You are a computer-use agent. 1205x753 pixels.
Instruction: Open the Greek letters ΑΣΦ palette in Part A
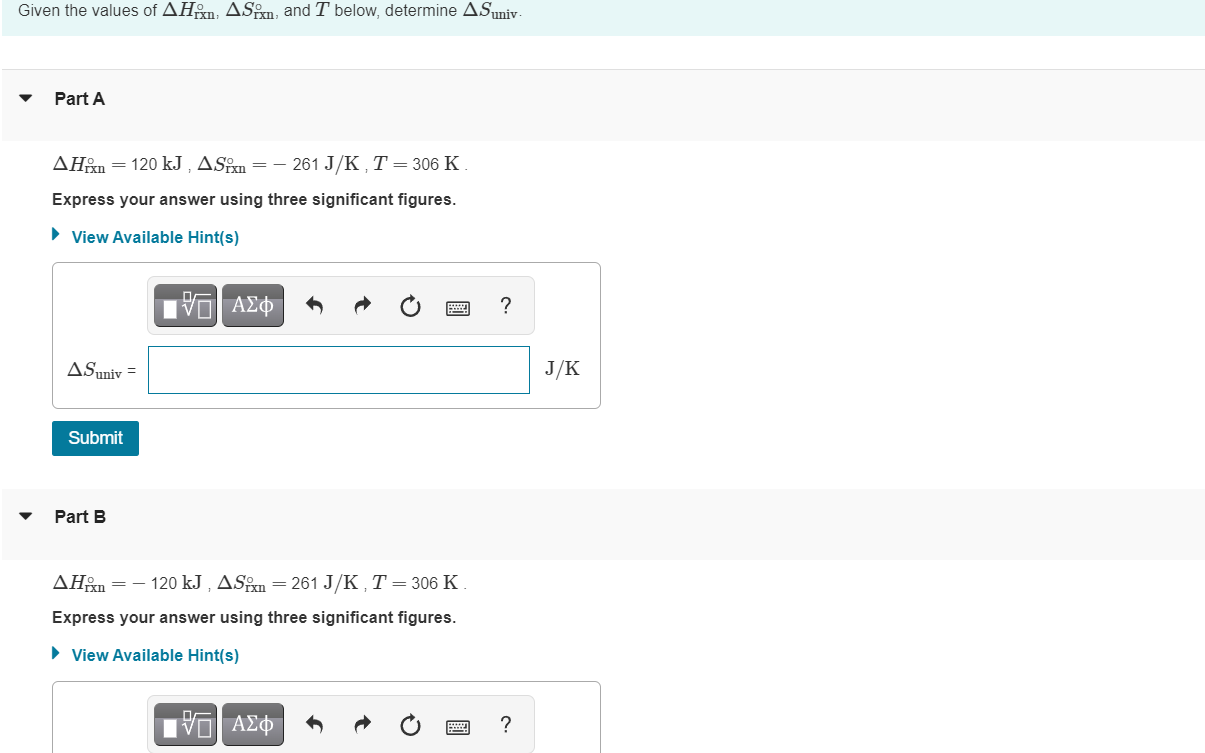(x=252, y=305)
